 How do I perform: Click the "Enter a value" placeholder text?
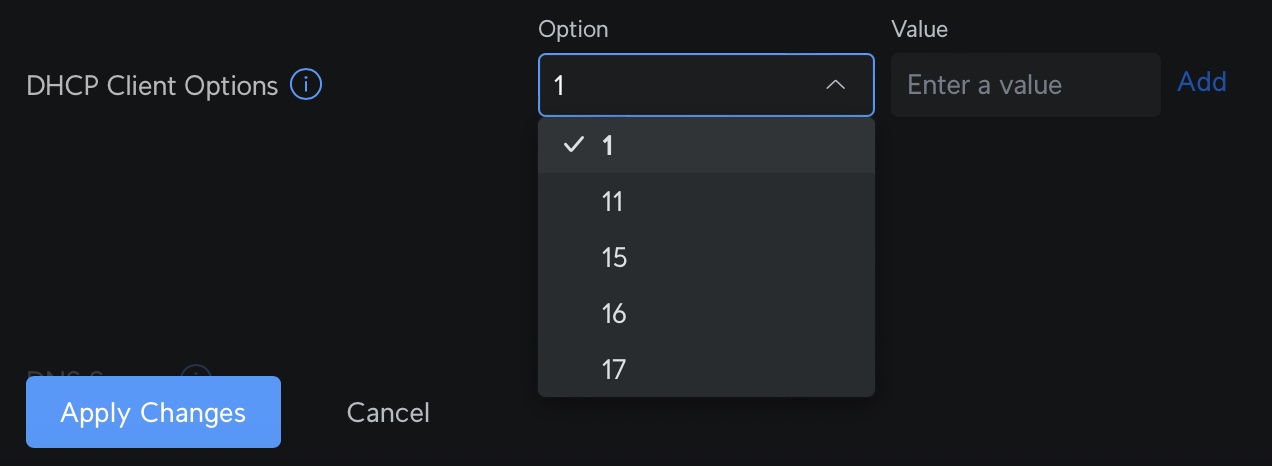tap(984, 85)
